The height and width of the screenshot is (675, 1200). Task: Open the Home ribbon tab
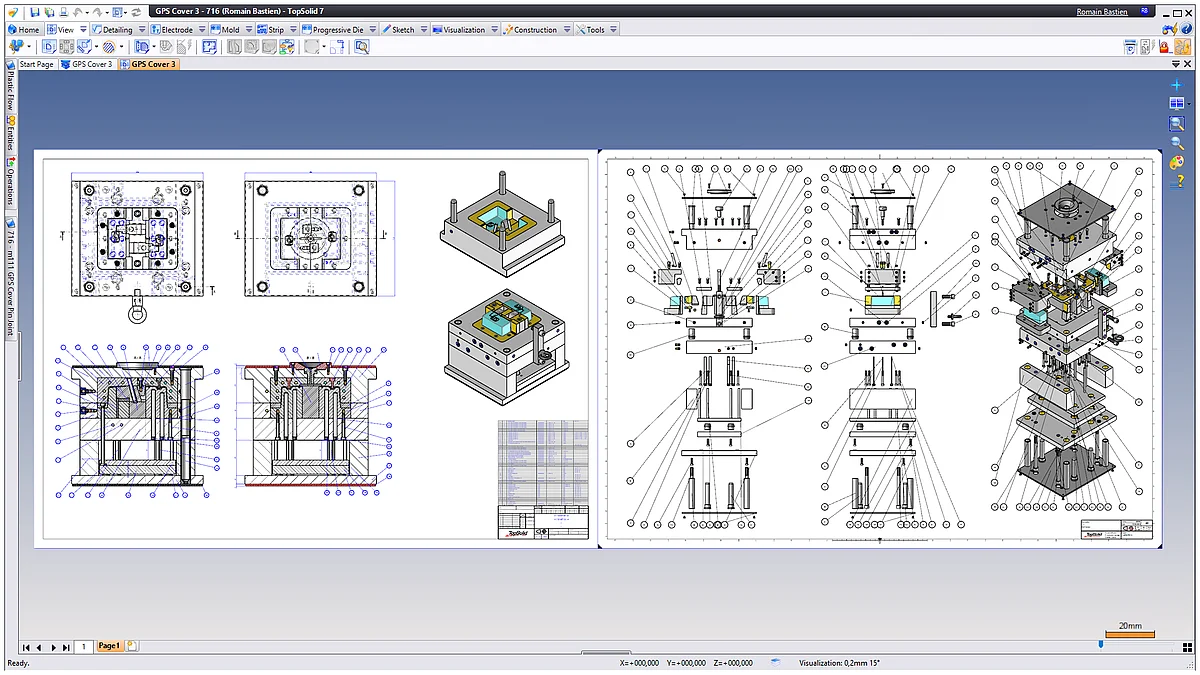[23, 30]
